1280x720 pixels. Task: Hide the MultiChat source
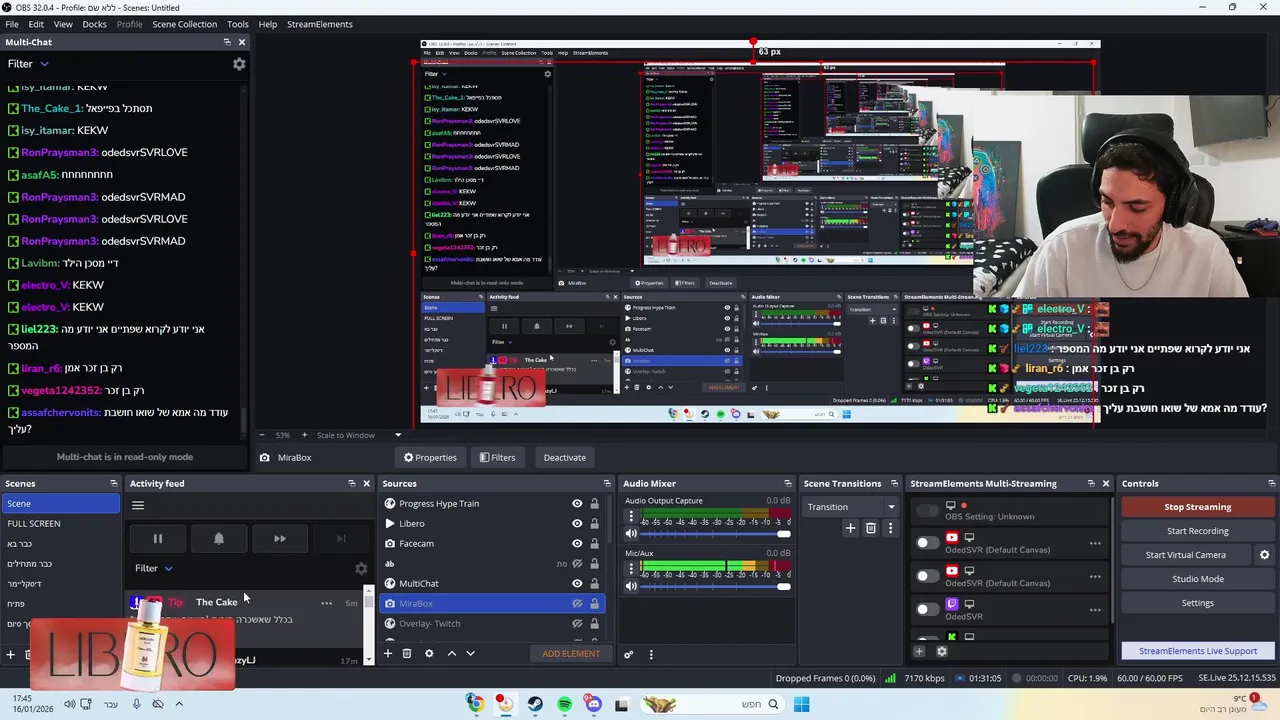[577, 584]
